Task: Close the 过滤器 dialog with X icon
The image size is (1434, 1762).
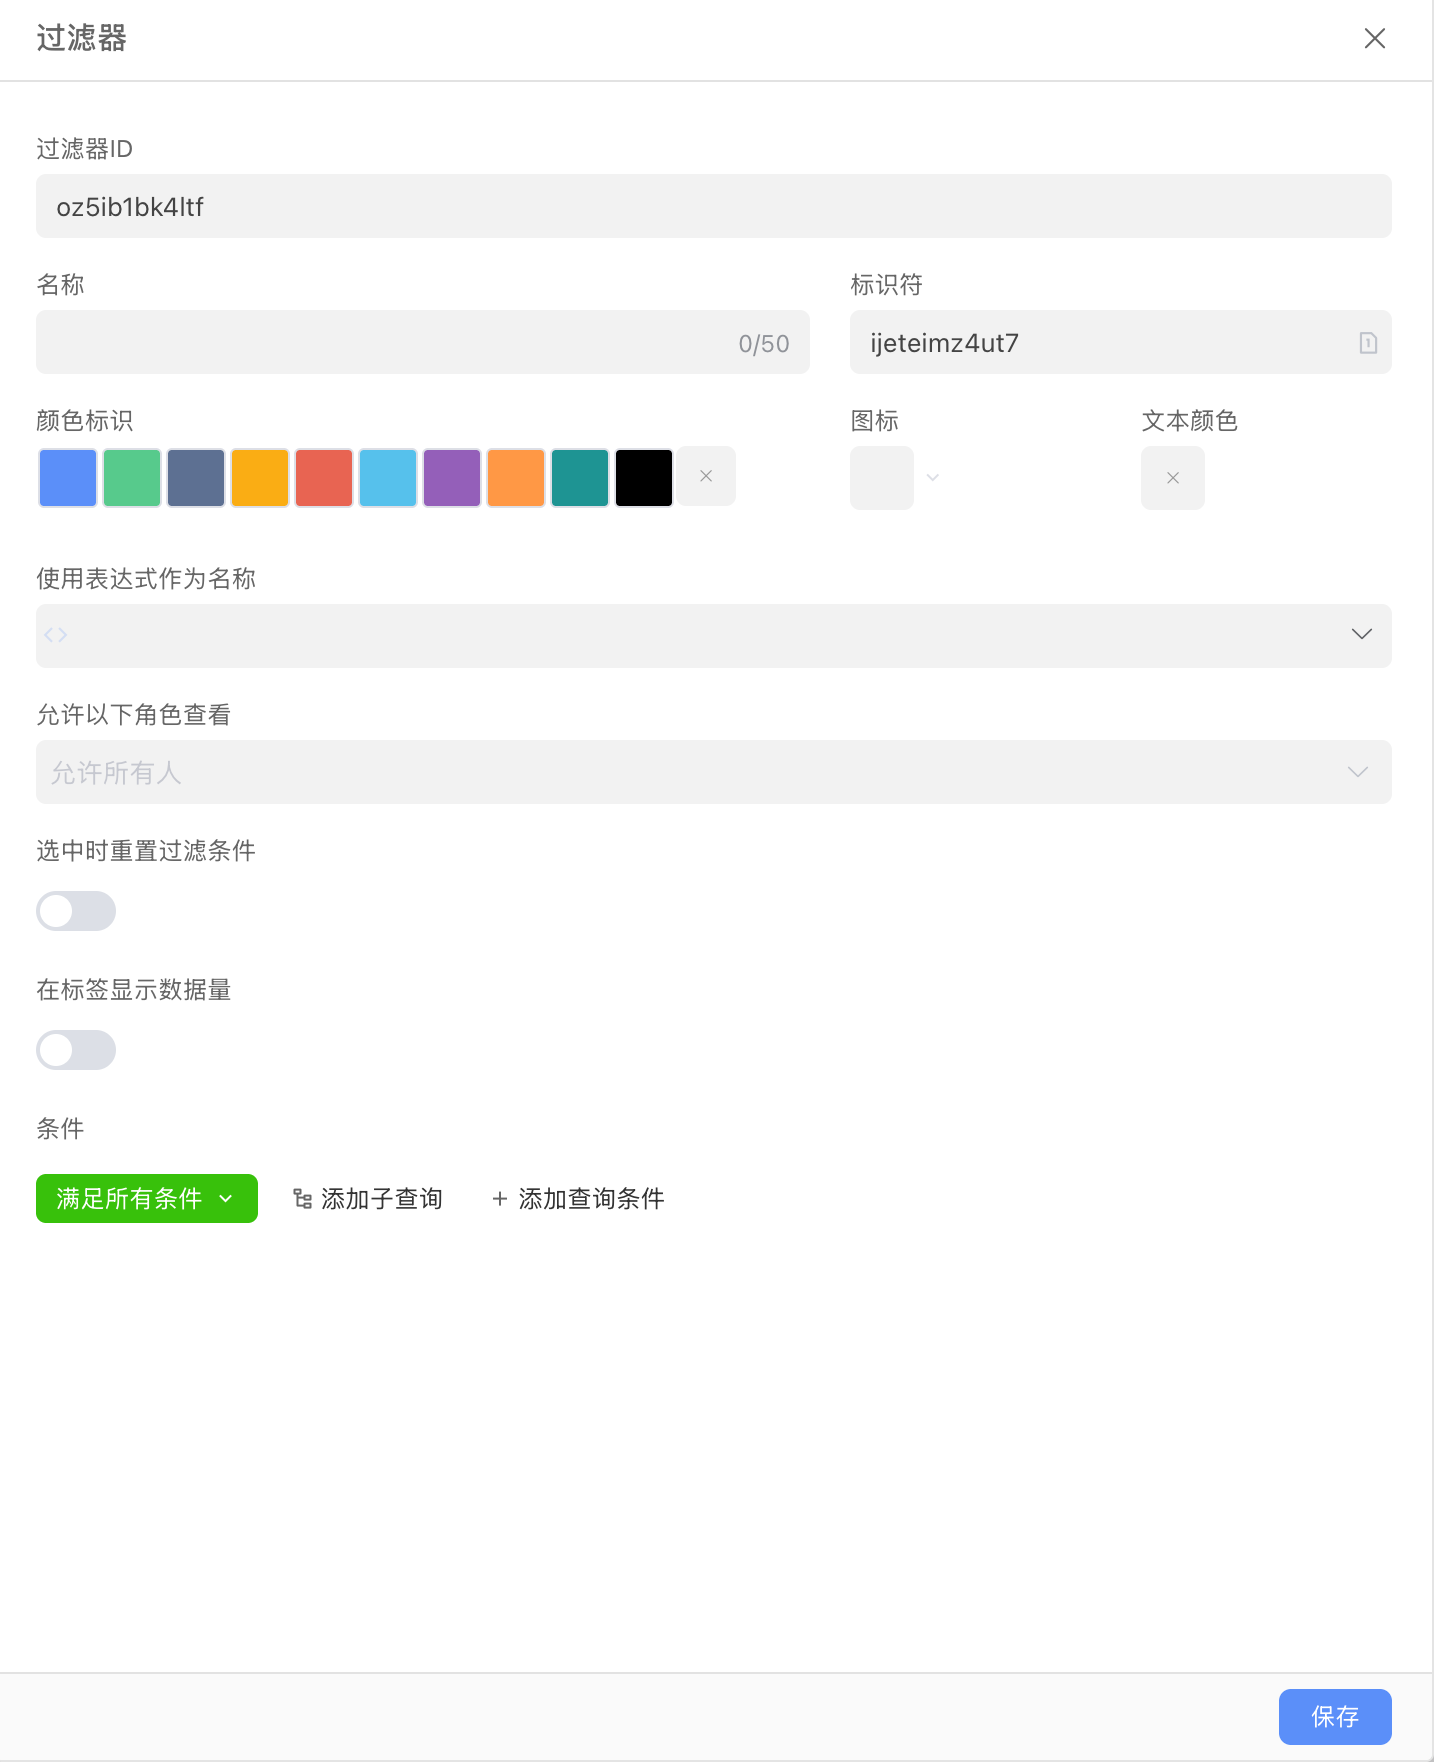Action: pyautogui.click(x=1374, y=39)
